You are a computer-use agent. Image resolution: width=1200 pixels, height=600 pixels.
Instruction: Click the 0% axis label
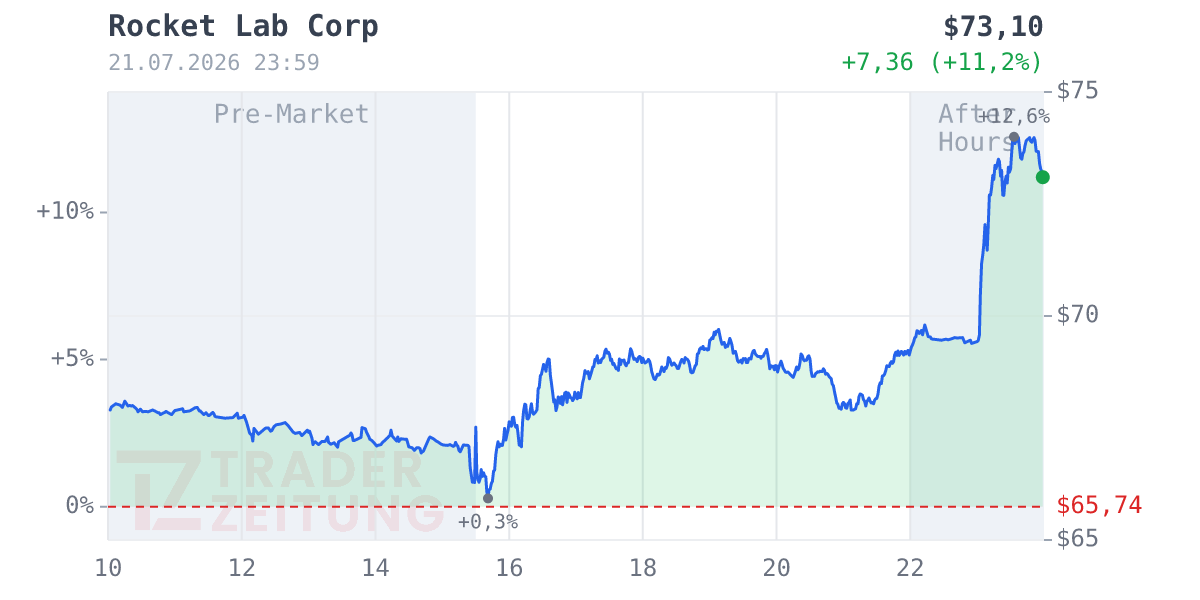click(79, 505)
